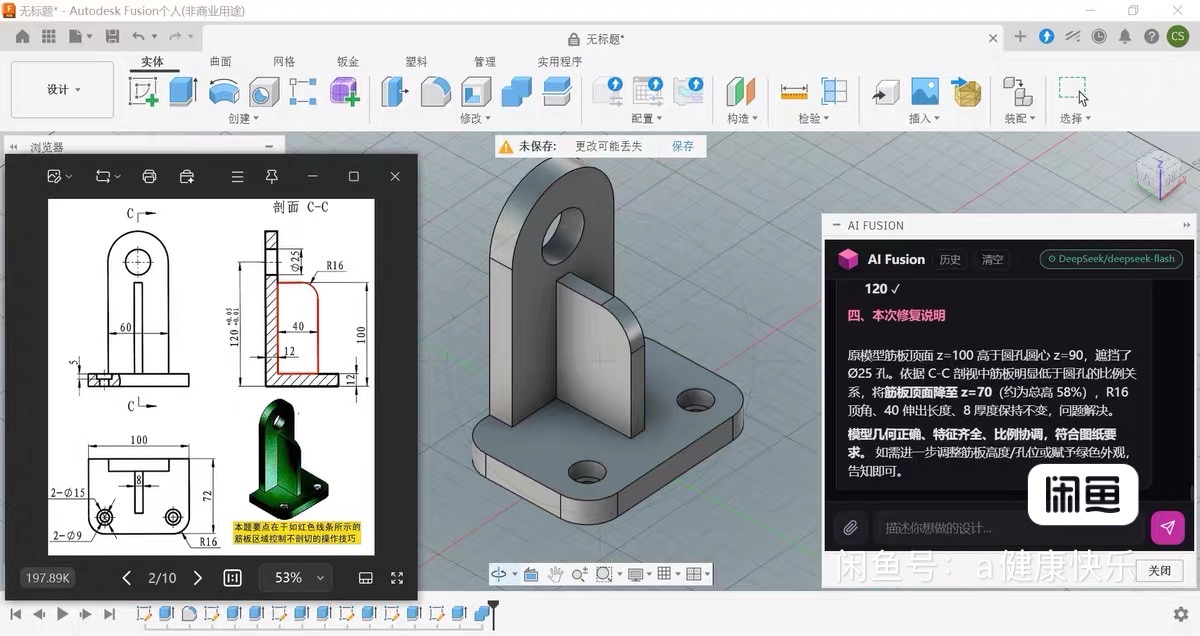Toggle actual-size 1:1 view in image viewer
This screenshot has height=636, width=1200.
(232, 578)
